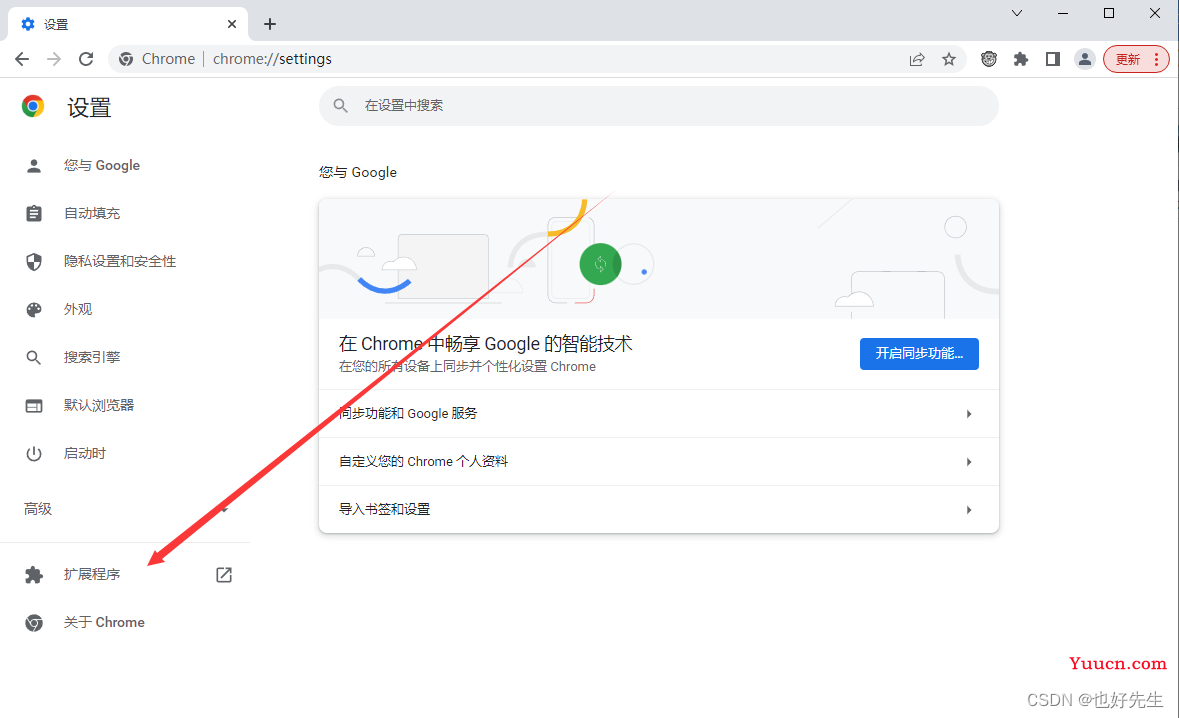Click the person icon for 您与 Google
Viewport: 1179px width, 718px height.
34,165
